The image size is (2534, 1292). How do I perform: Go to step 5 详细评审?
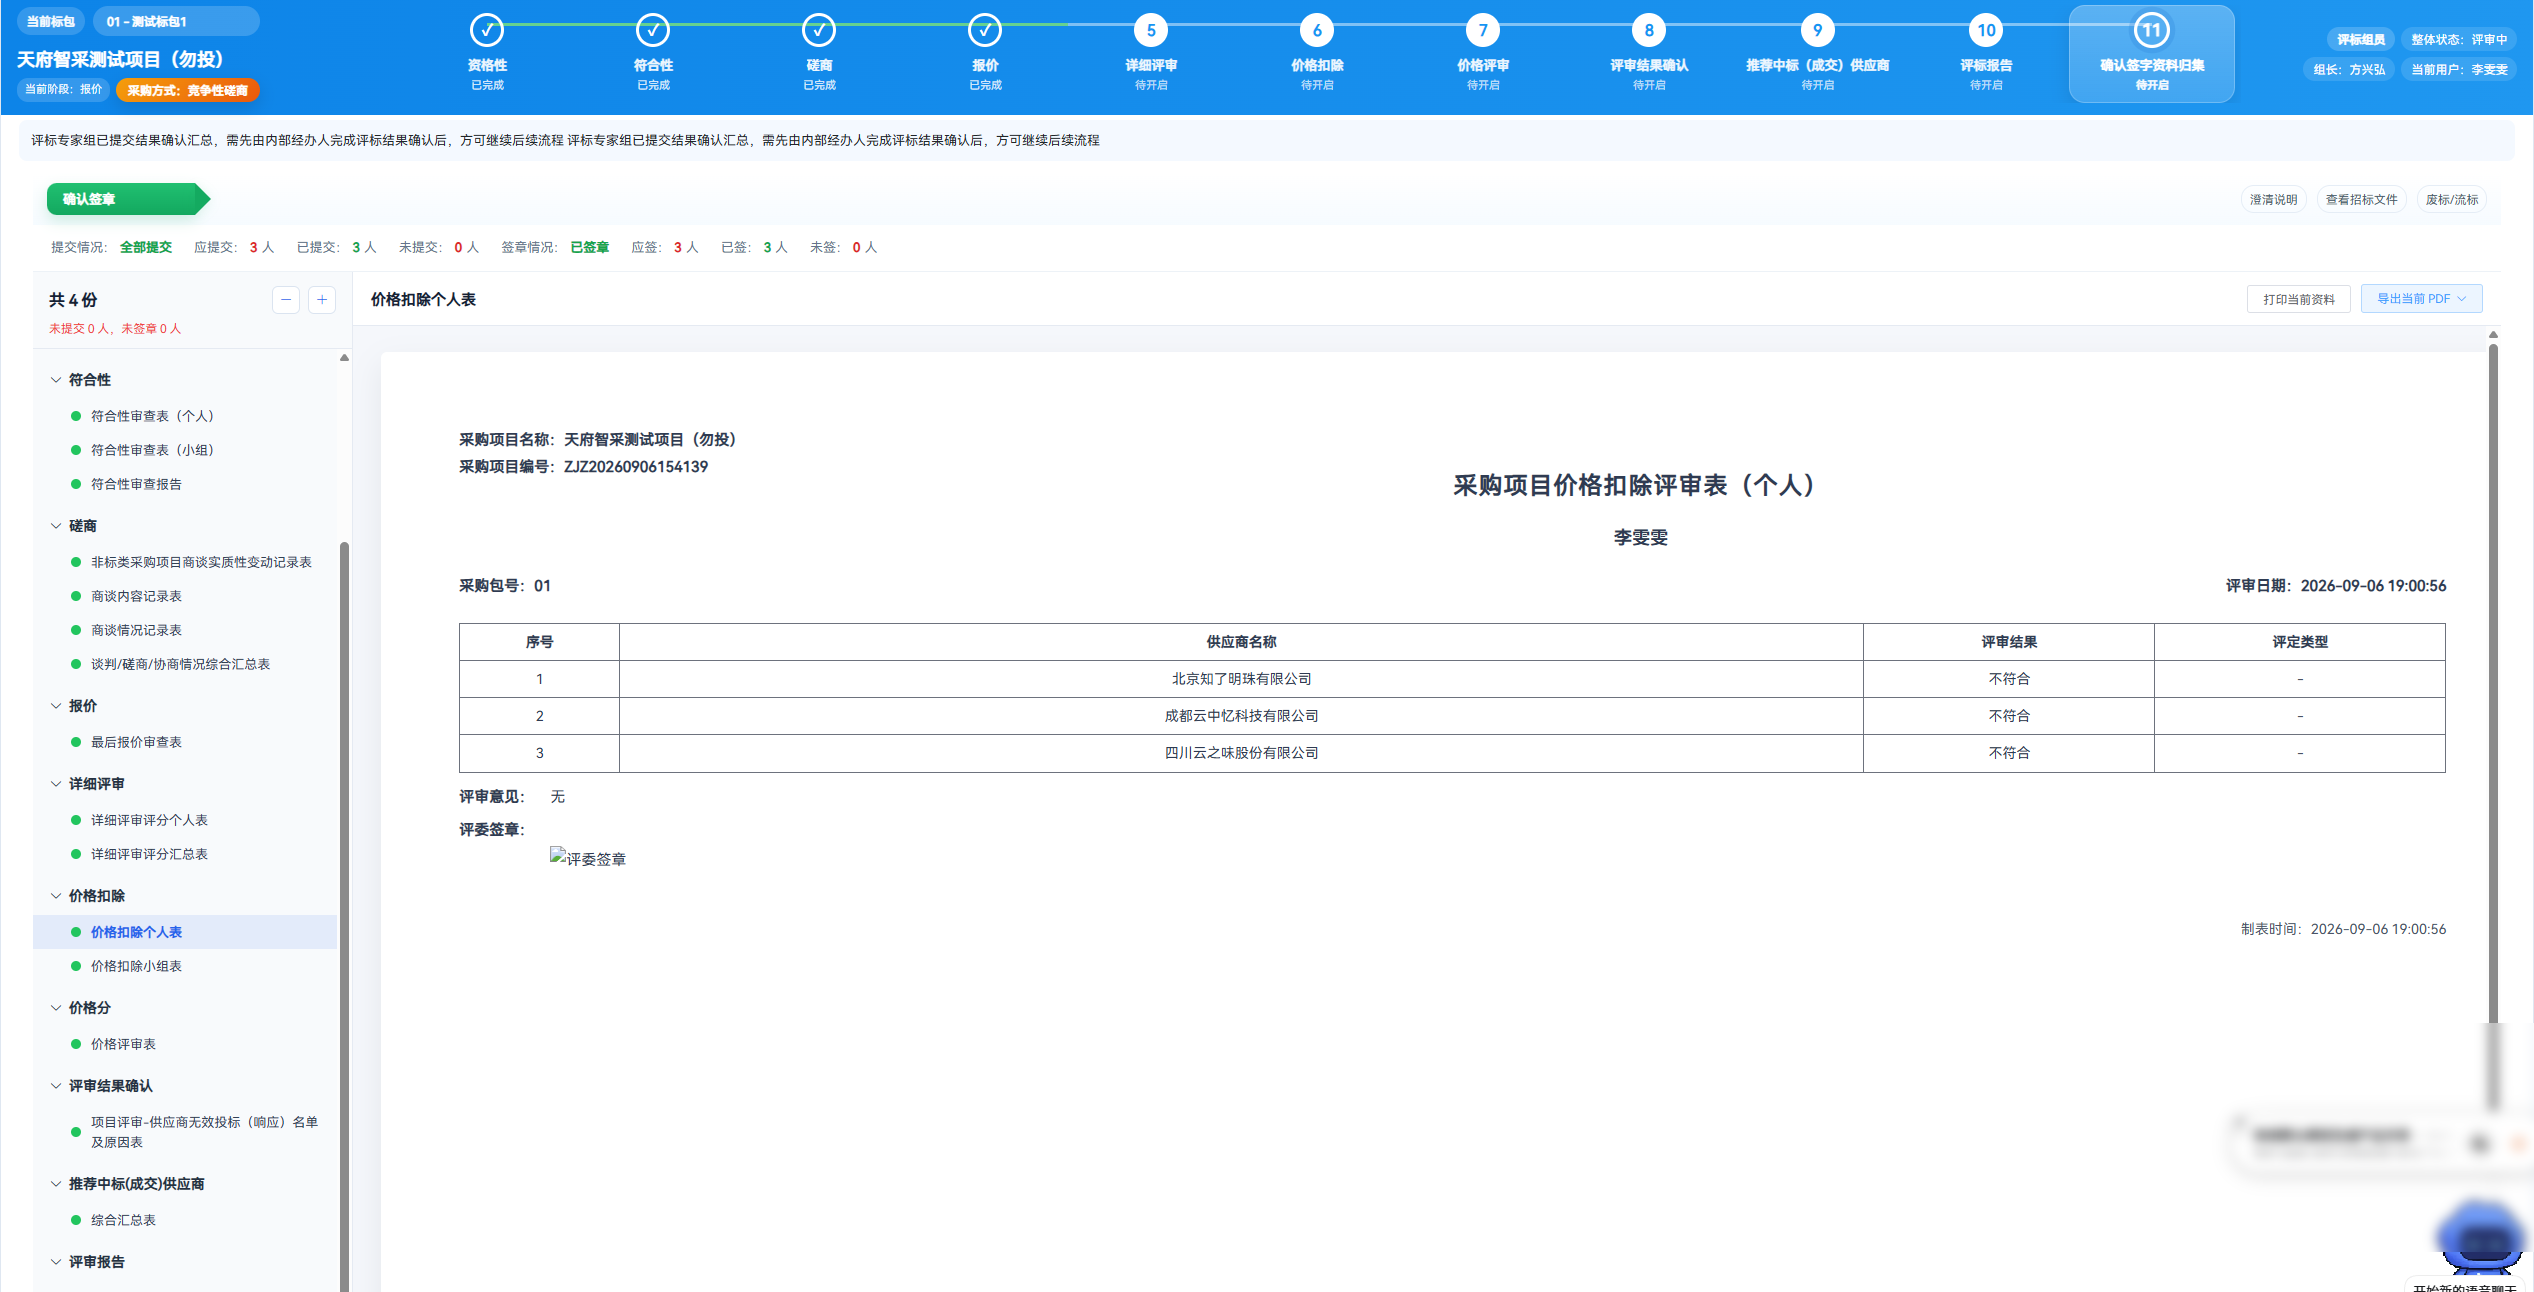click(x=1151, y=31)
